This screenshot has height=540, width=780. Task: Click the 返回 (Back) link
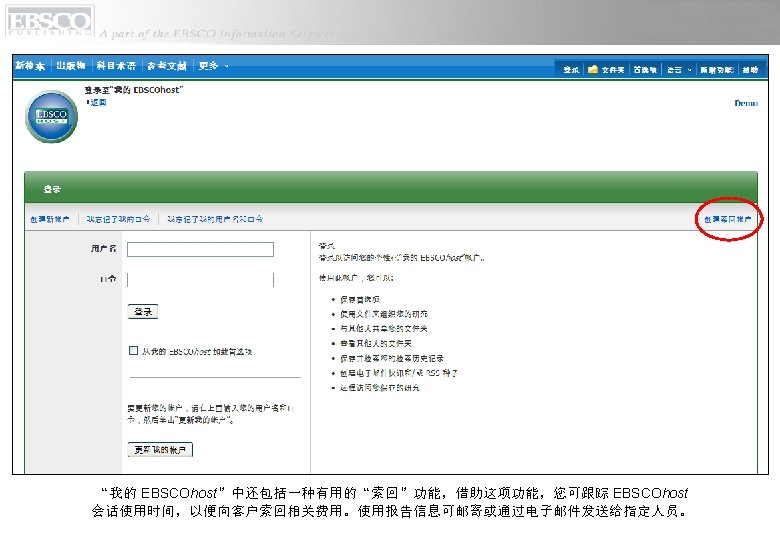point(98,102)
